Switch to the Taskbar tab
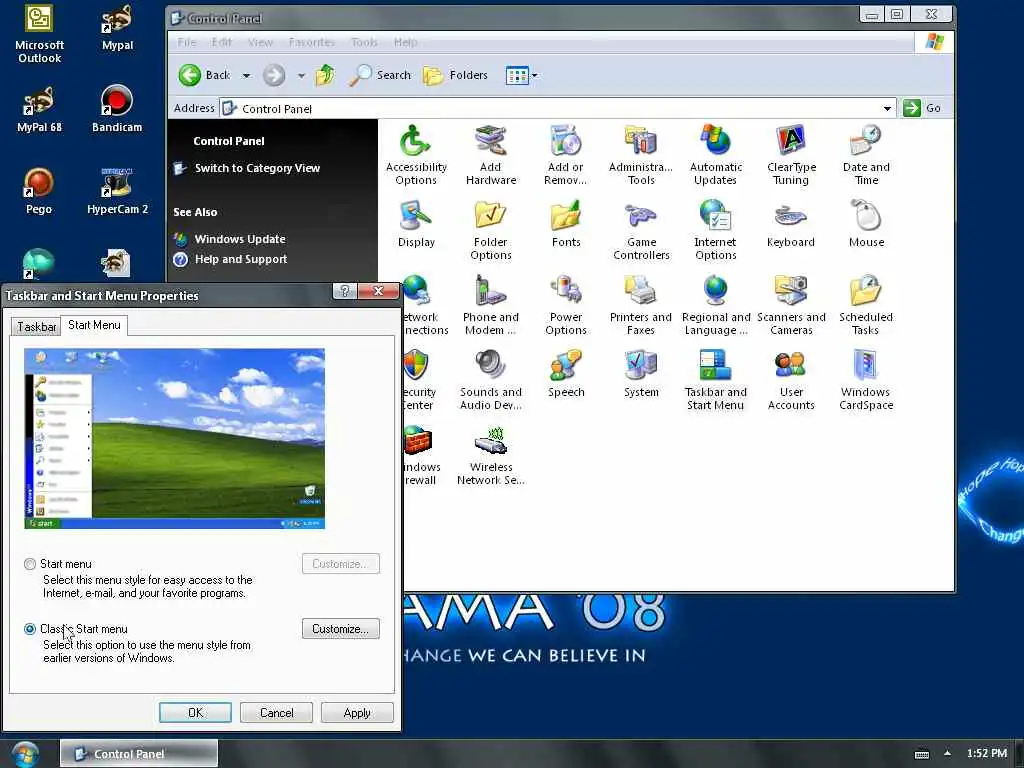This screenshot has width=1024, height=768. click(x=36, y=327)
